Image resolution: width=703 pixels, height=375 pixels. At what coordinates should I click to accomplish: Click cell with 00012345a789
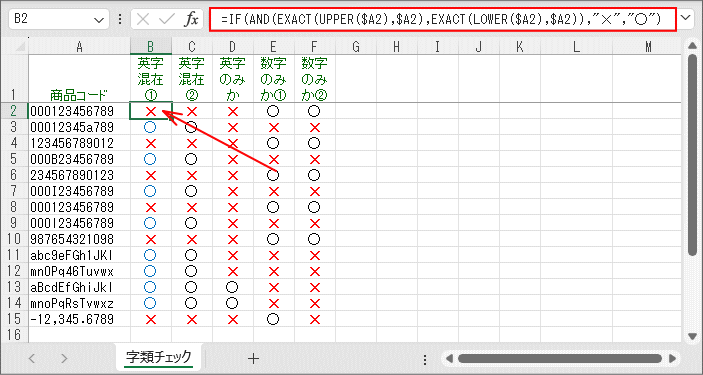79,127
